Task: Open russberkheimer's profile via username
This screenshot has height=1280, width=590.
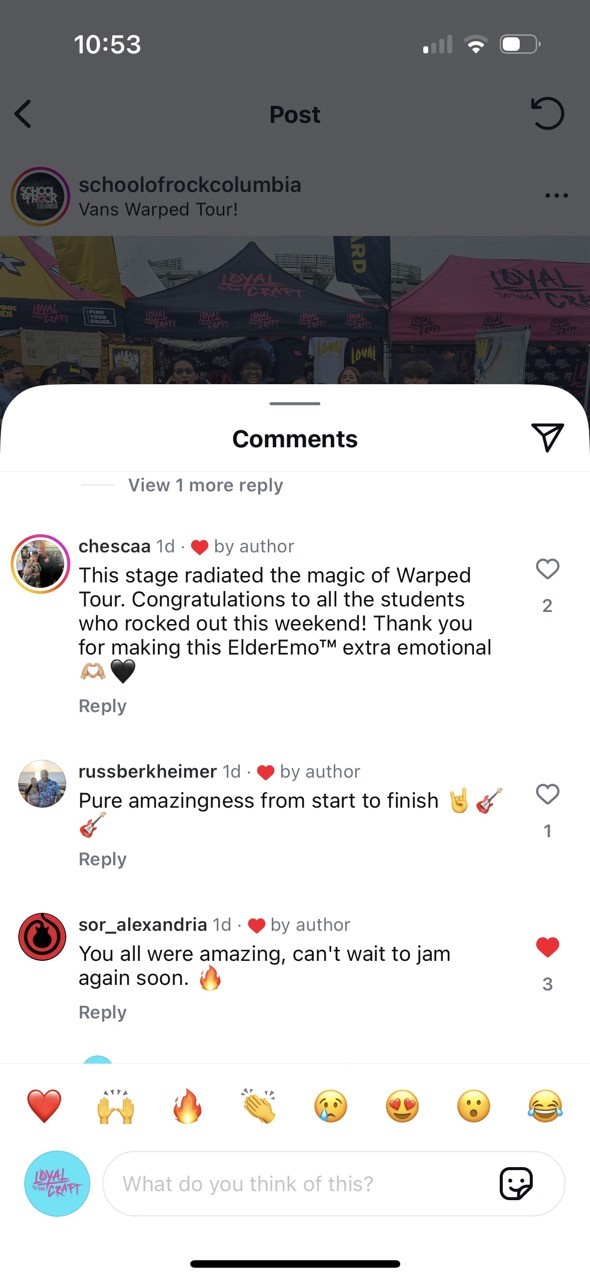Action: [x=147, y=771]
